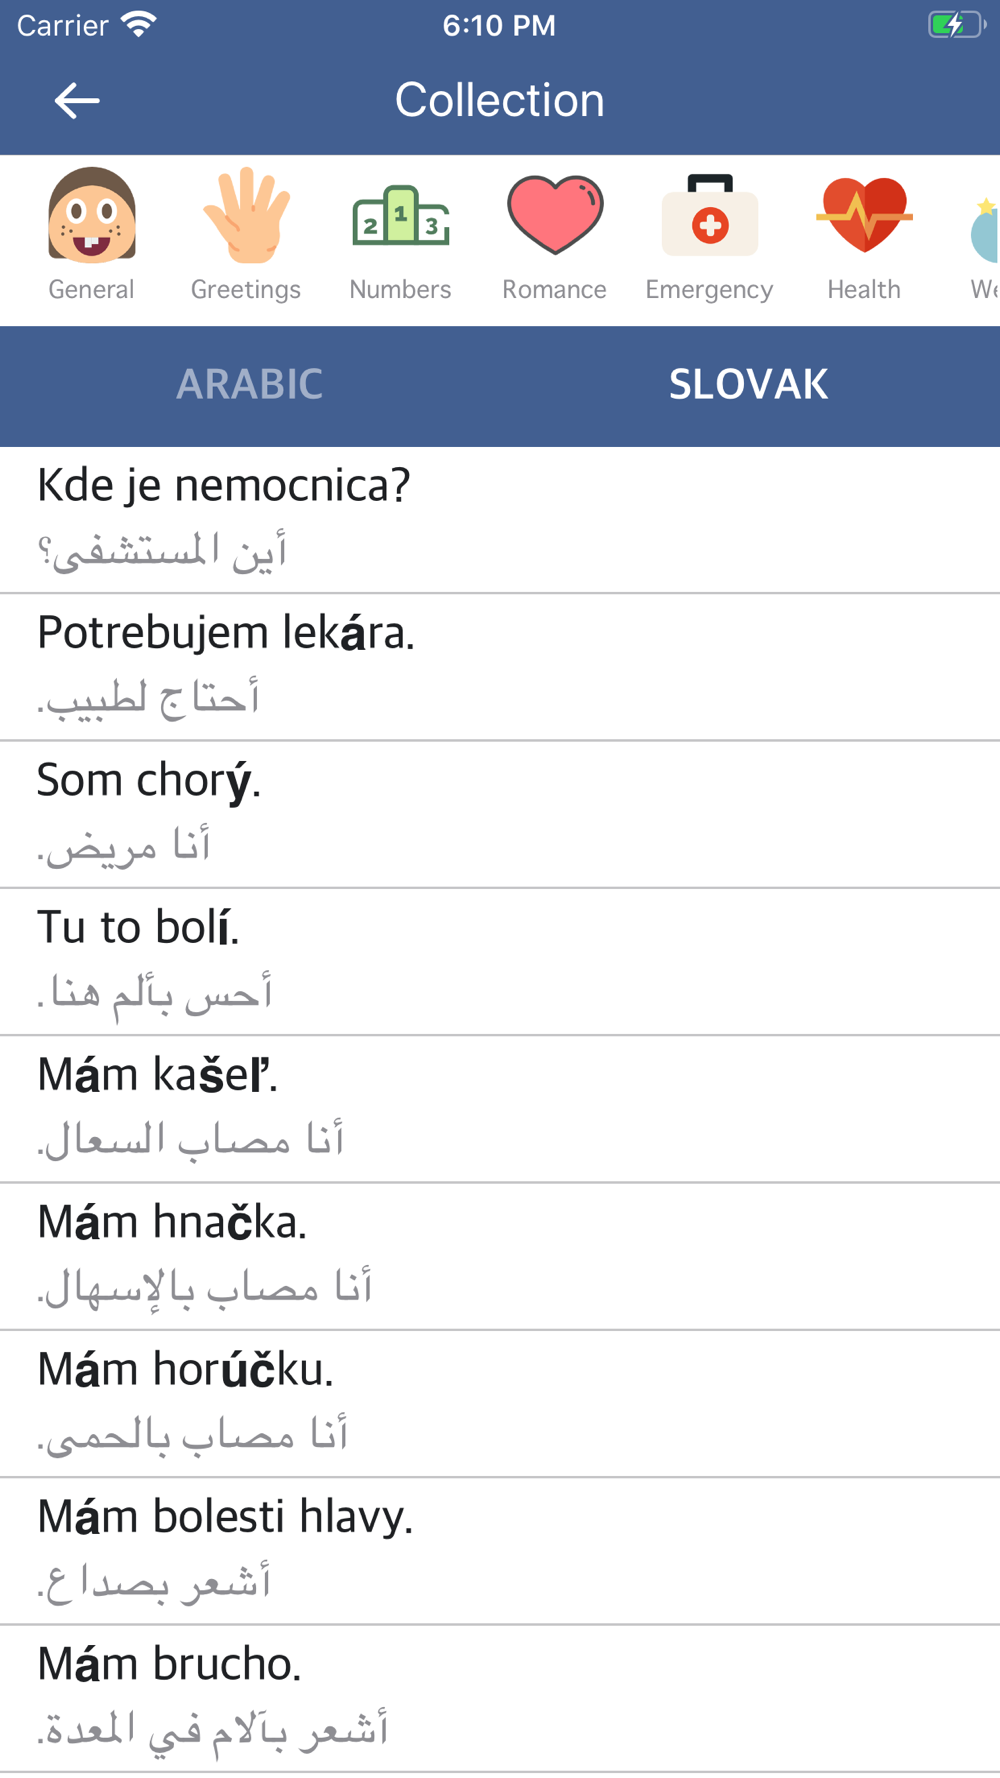Select the Greetings hand icon
Screen dimensions: 1000x1778
pos(246,216)
